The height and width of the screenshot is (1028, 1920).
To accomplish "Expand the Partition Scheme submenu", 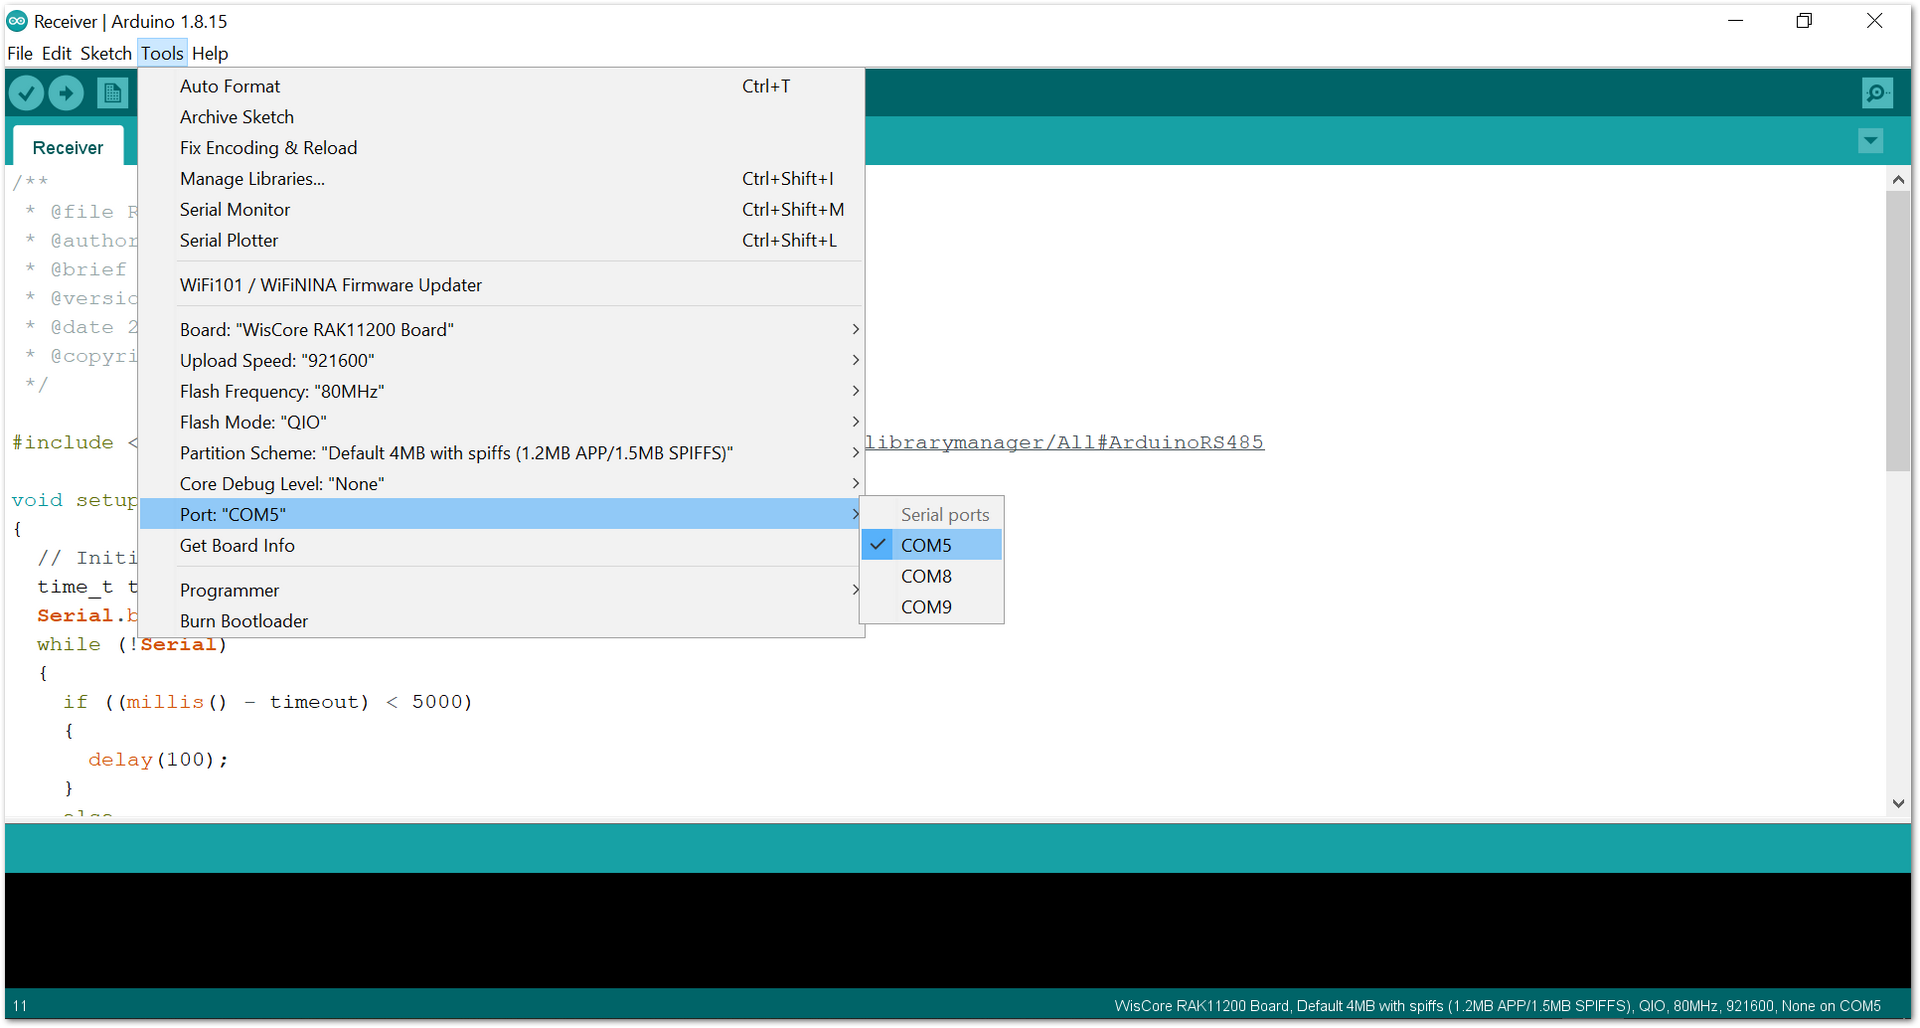I will pos(501,453).
